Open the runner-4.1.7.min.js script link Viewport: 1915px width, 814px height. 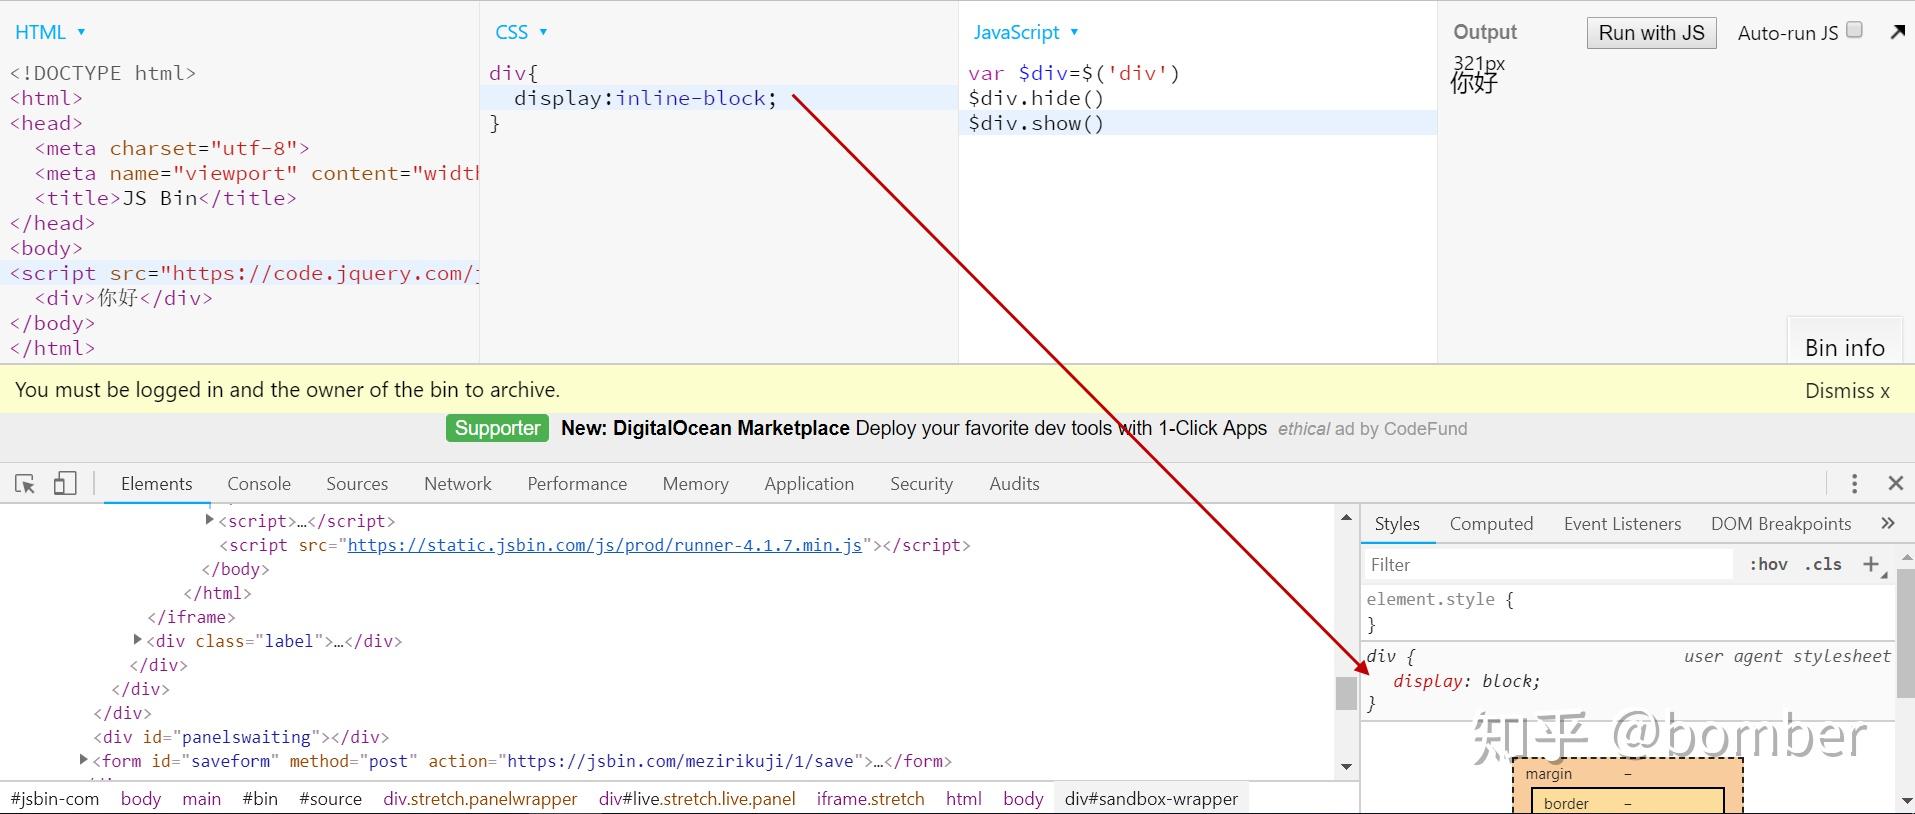coord(604,545)
